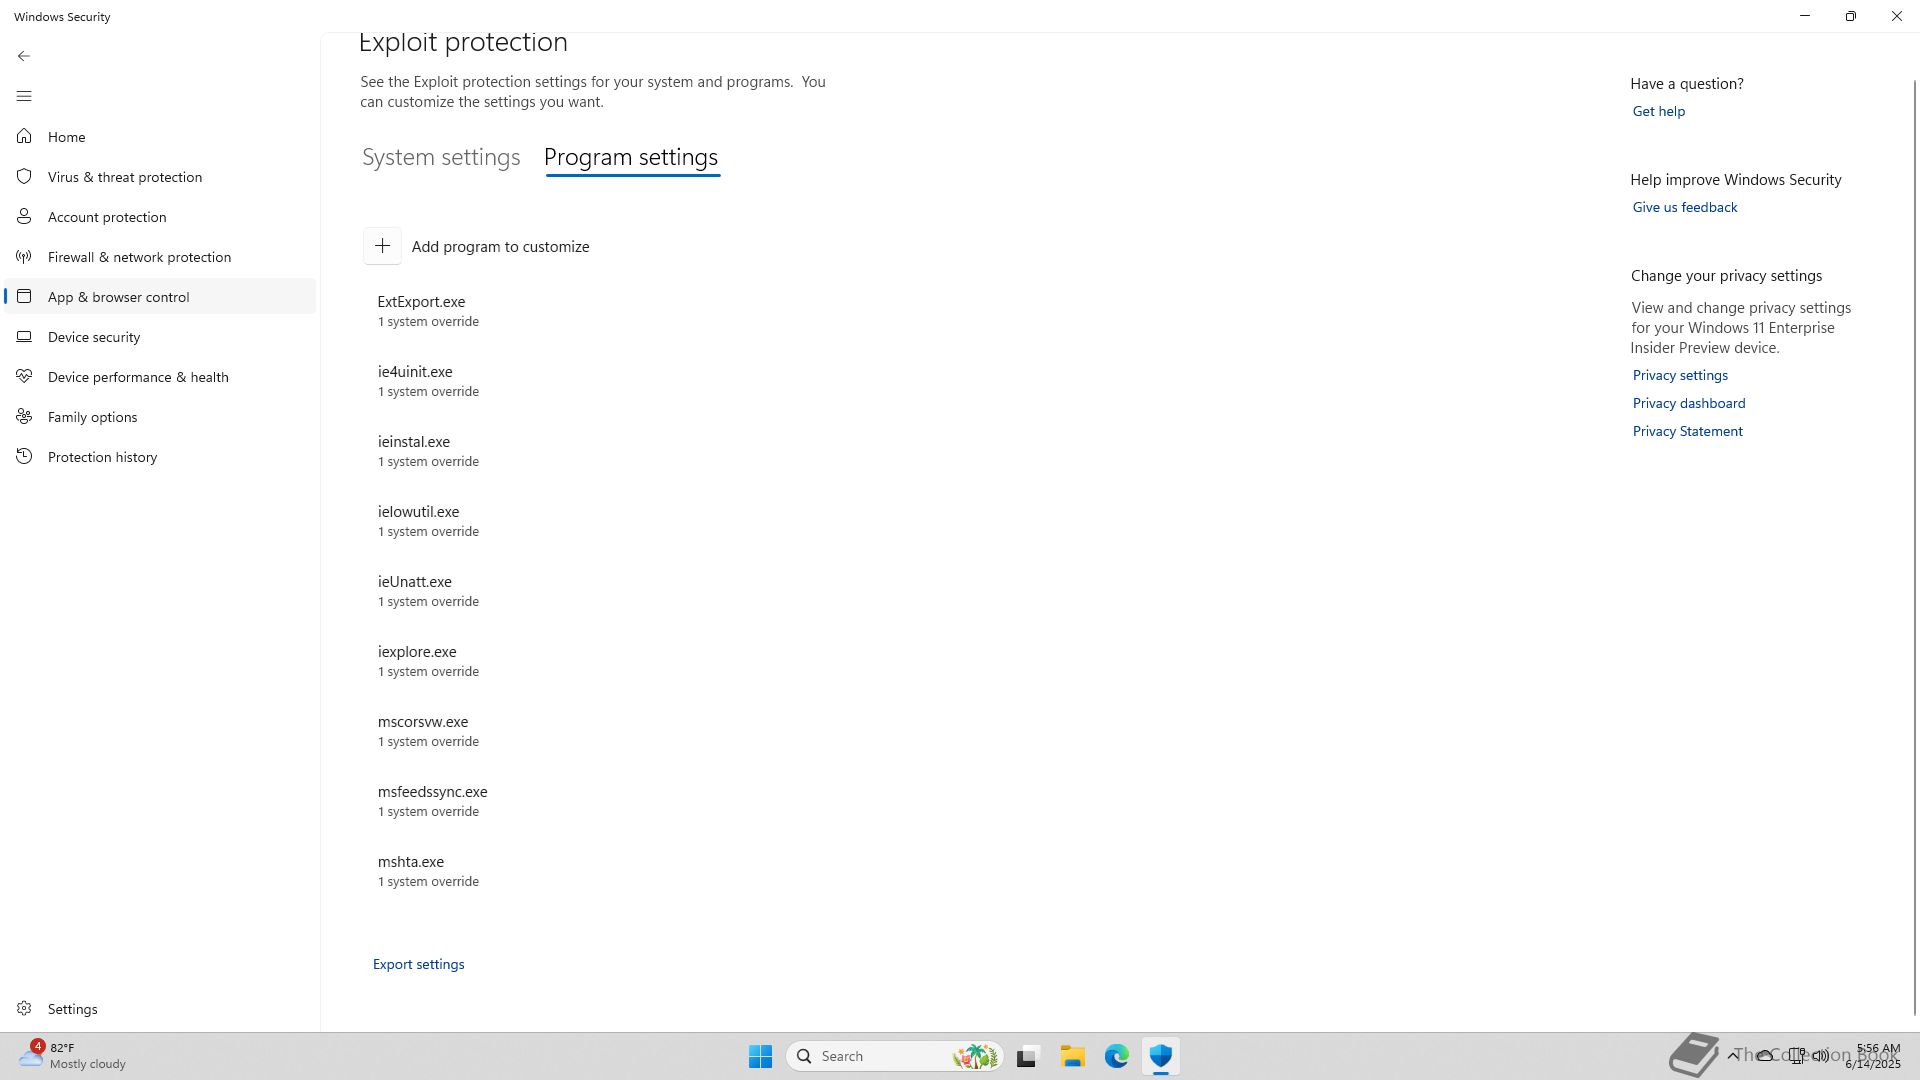Open Account protection person icon
The height and width of the screenshot is (1080, 1920).
click(x=24, y=216)
